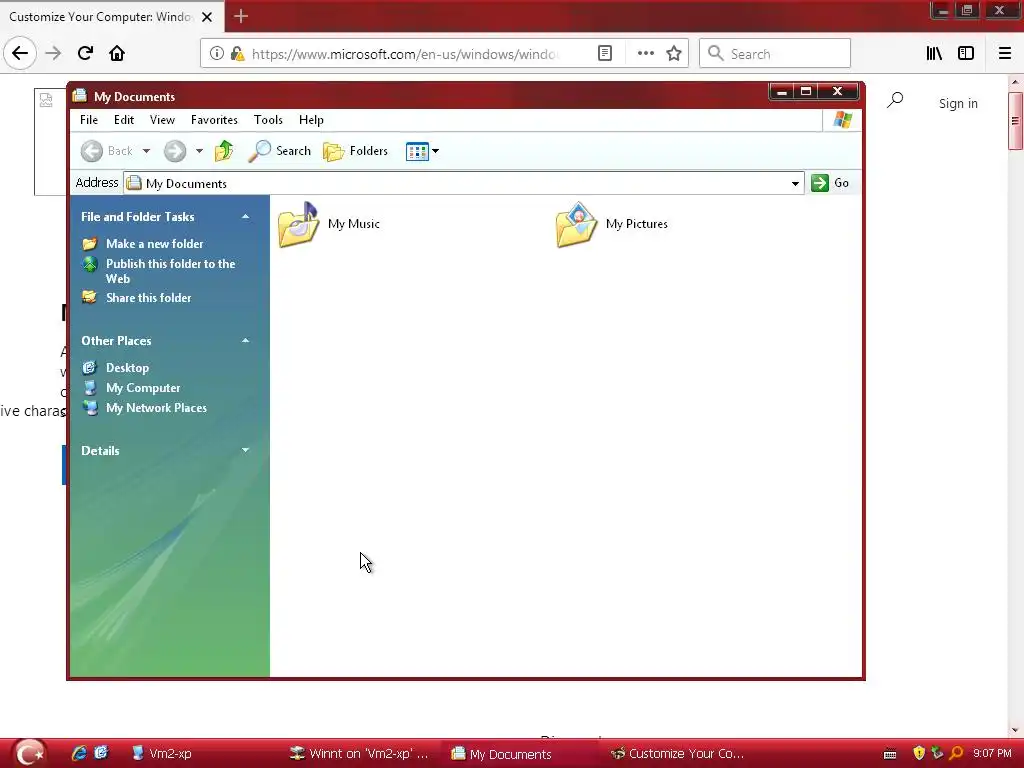Switch to Customize Your Co... taskbar button
Viewport: 1024px width, 768px height.
click(x=680, y=754)
